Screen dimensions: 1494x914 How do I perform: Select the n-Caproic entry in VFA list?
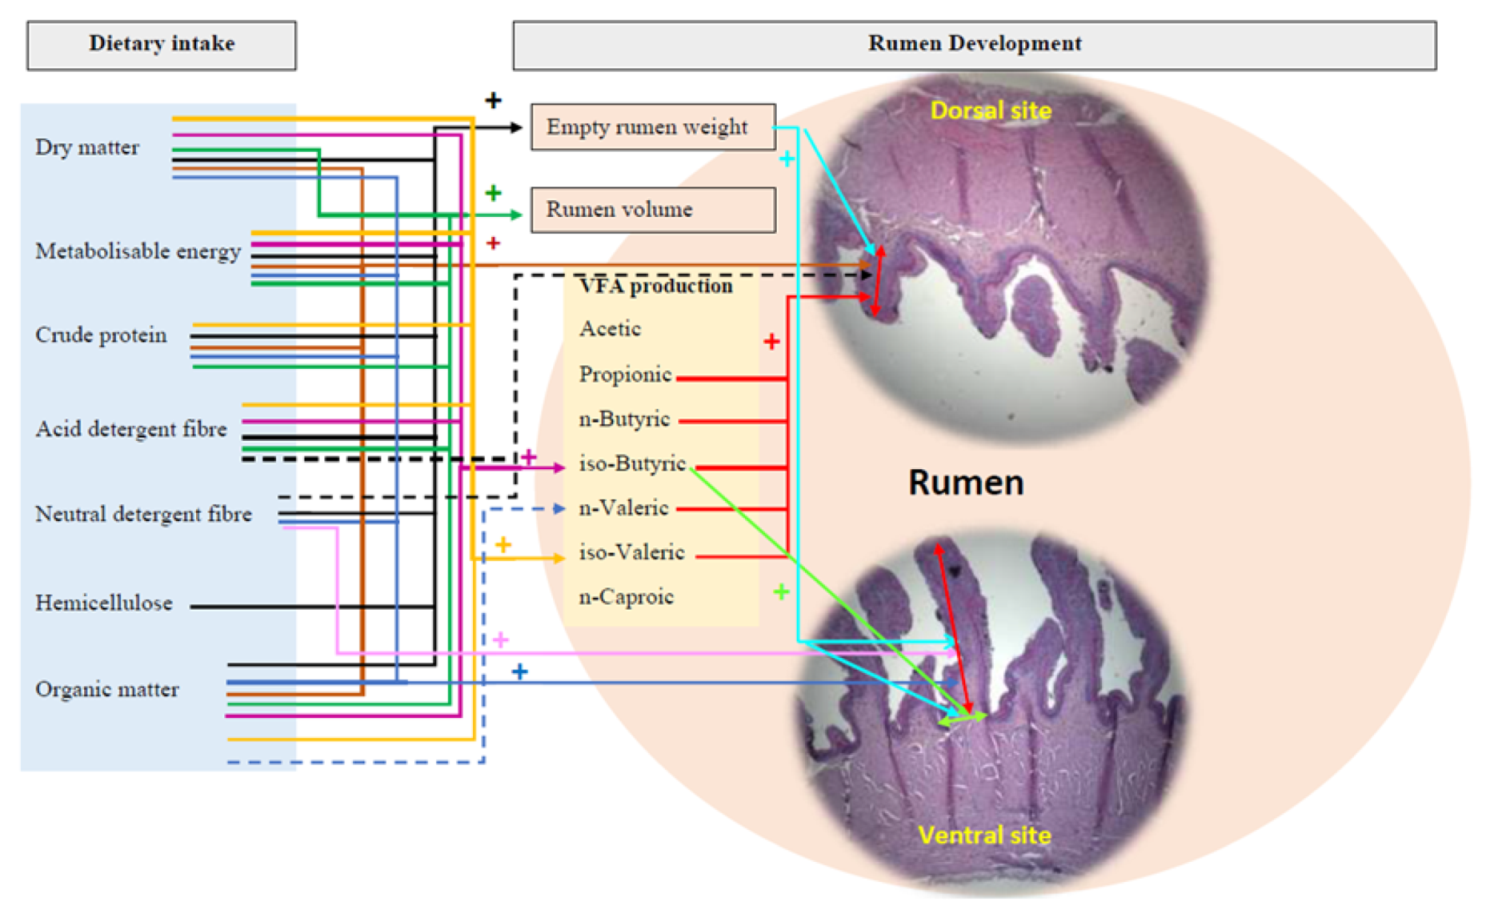pyautogui.click(x=626, y=597)
